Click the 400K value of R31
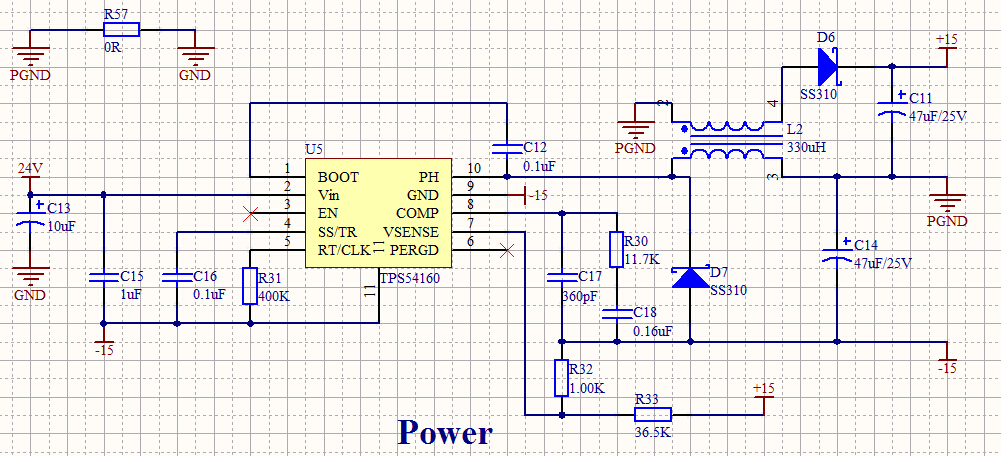This screenshot has width=1001, height=456. tap(273, 296)
